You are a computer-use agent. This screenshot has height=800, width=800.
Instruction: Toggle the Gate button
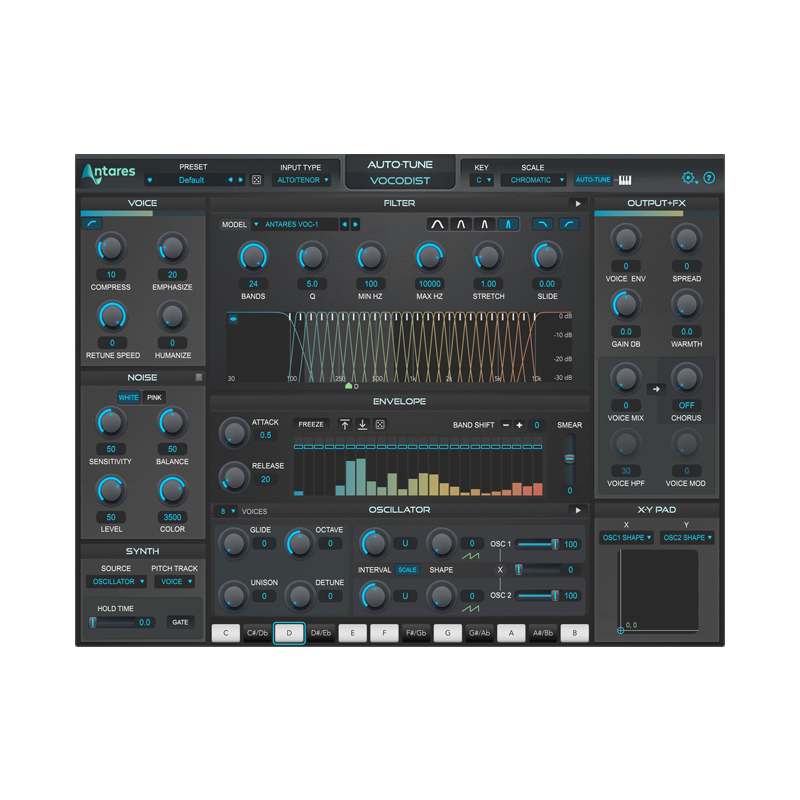[x=180, y=622]
